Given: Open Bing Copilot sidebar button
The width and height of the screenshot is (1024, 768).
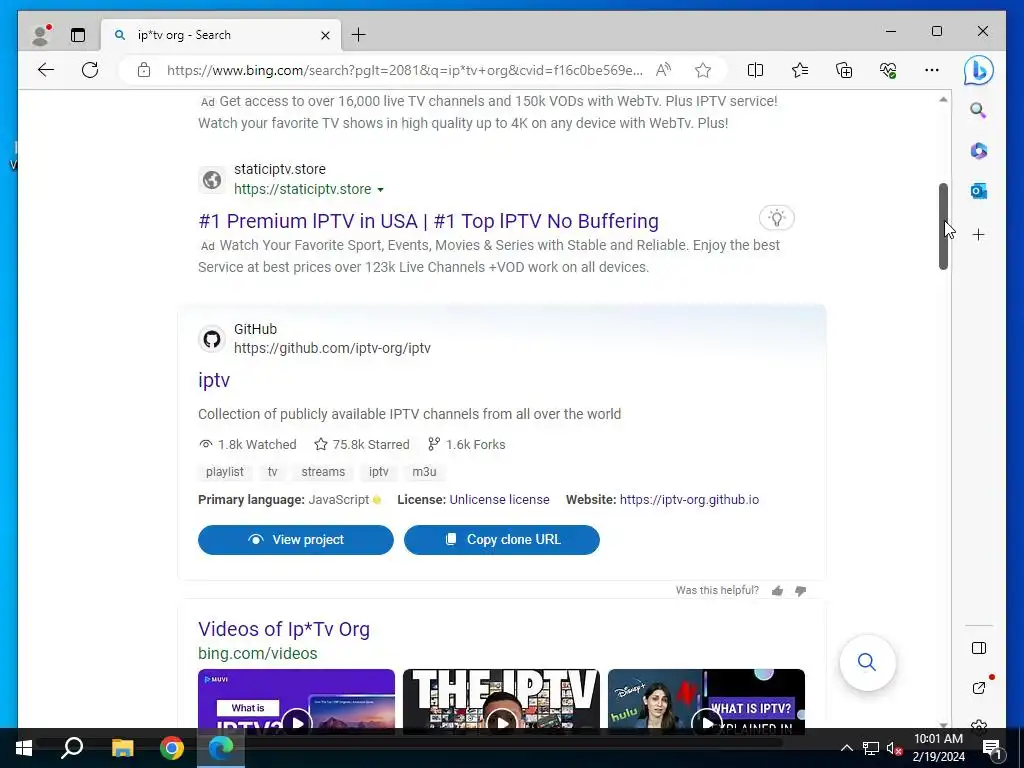Looking at the screenshot, I should pos(978,70).
